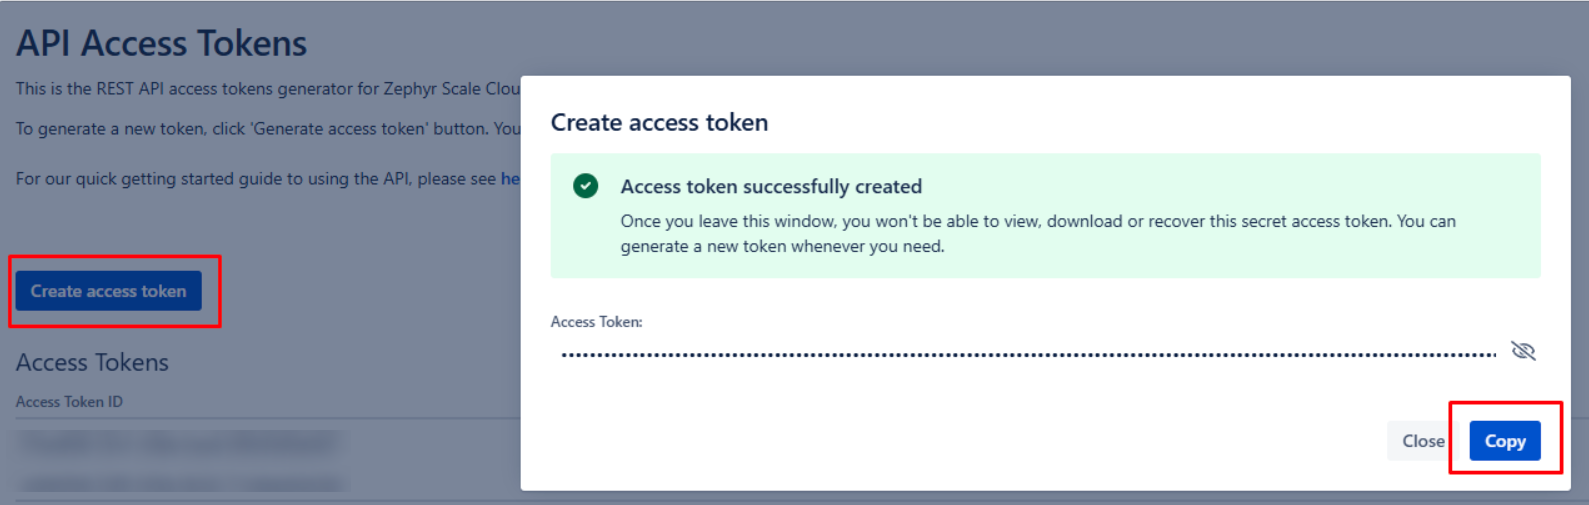Click the Create access token button
The width and height of the screenshot is (1589, 505).
click(108, 291)
